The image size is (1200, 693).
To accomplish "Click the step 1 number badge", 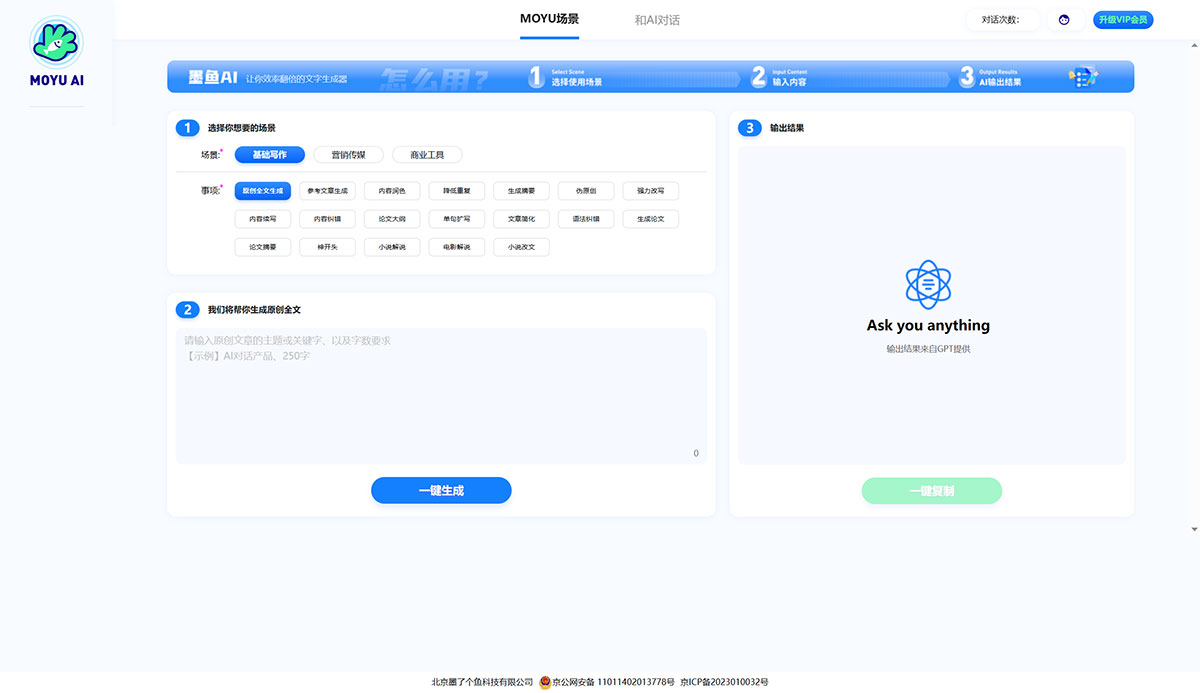I will pyautogui.click(x=187, y=128).
